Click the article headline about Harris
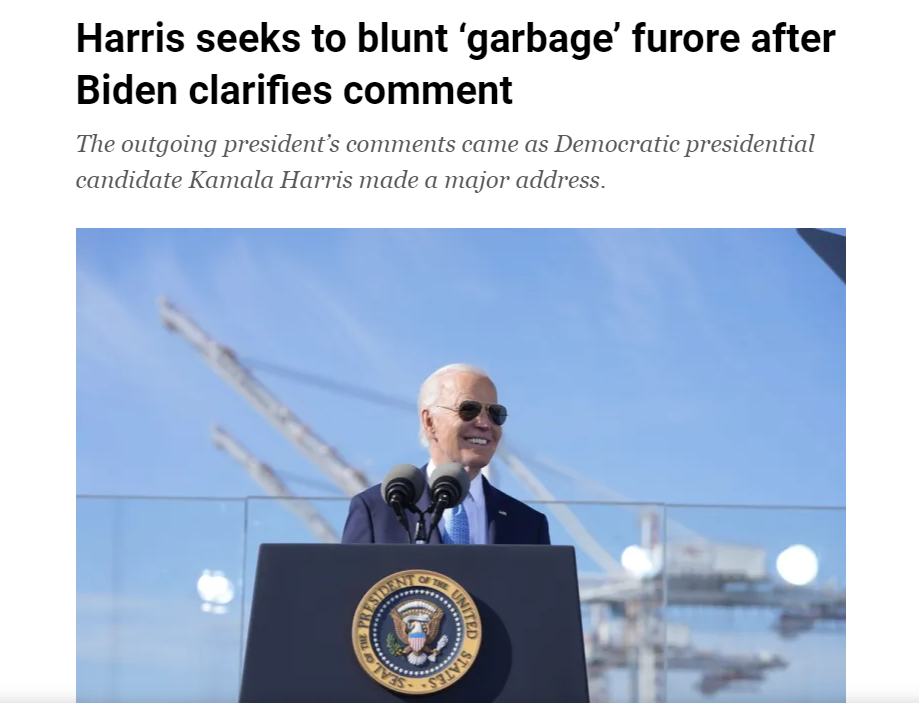Image resolution: width=919 pixels, height=703 pixels. pos(455,64)
